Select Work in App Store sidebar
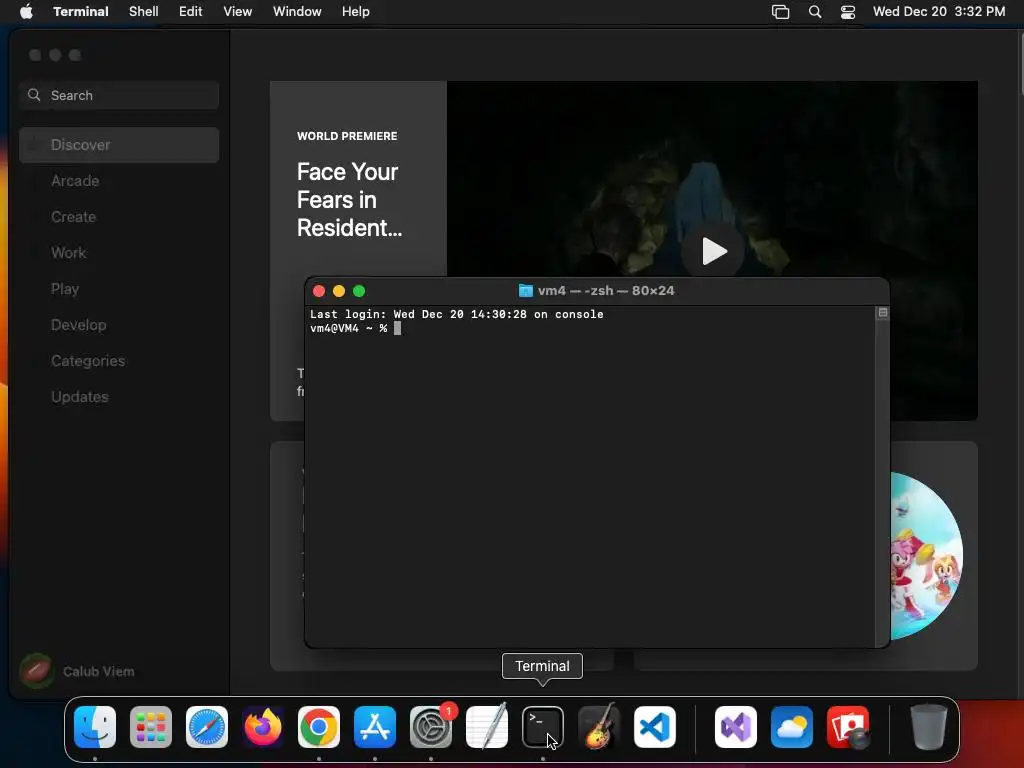 point(119,253)
